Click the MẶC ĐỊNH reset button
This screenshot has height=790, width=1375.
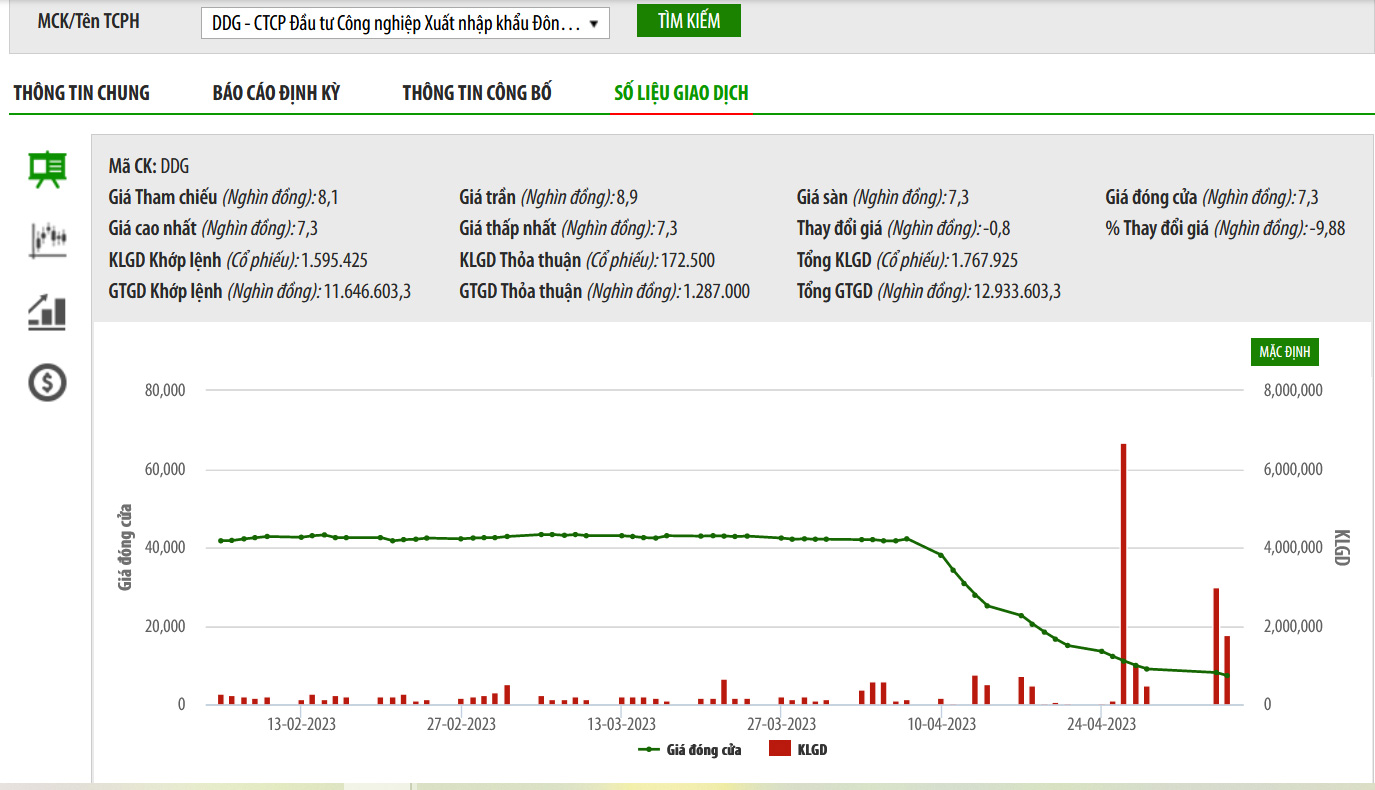[1285, 353]
